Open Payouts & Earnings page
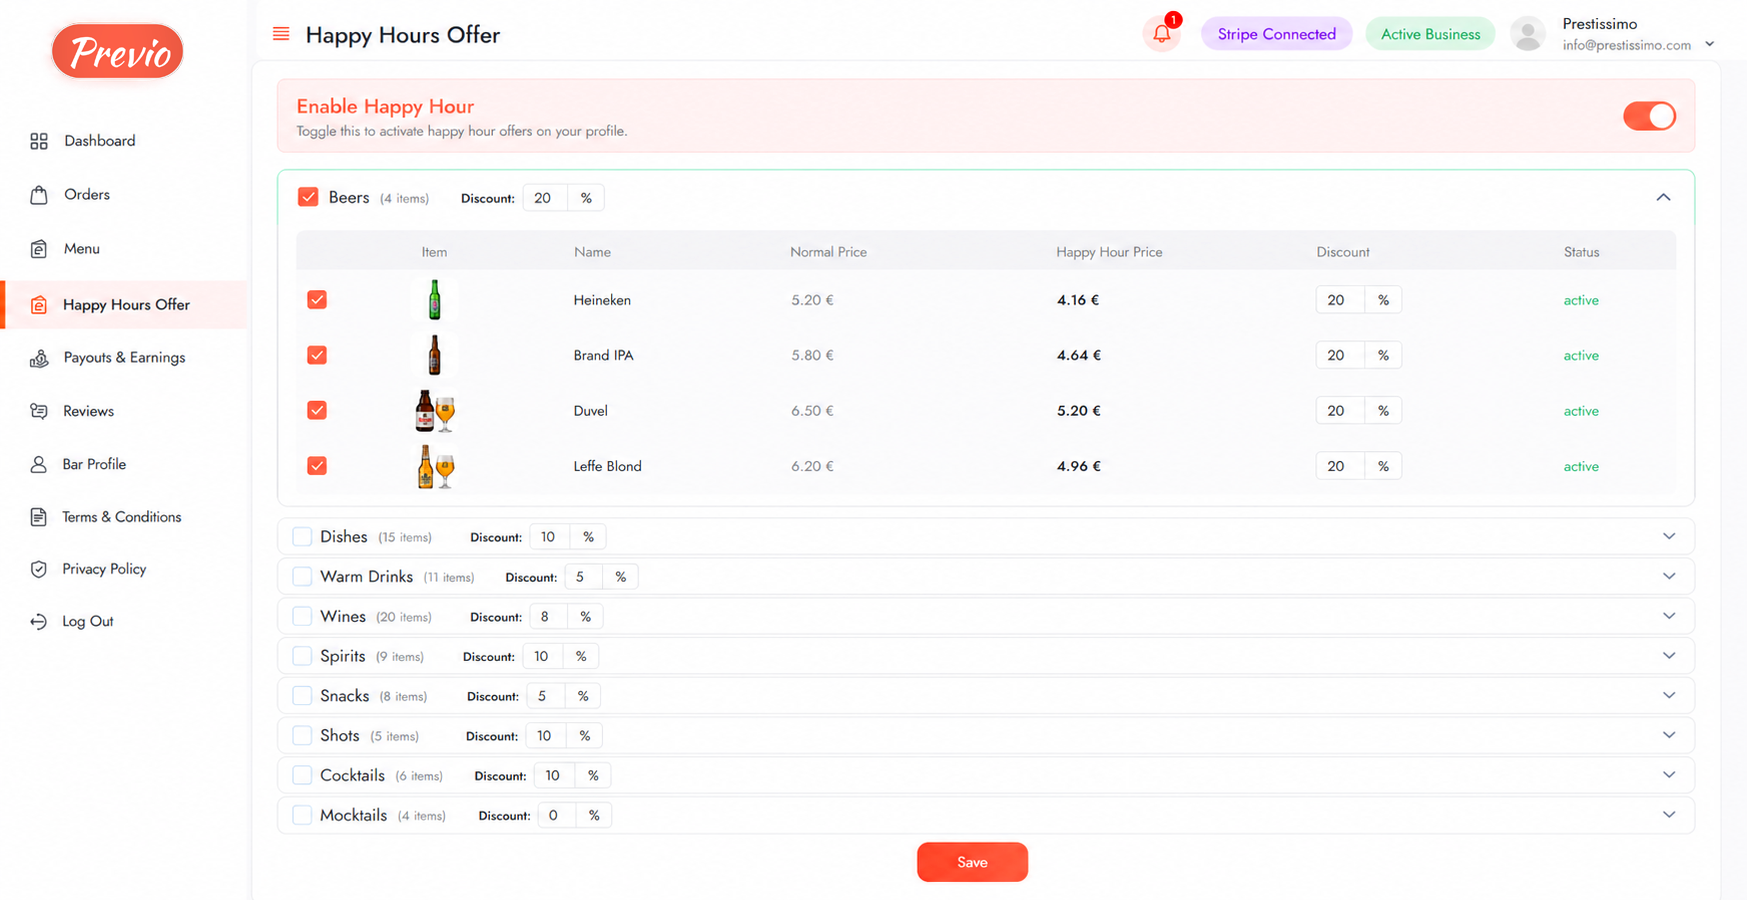 (x=124, y=357)
